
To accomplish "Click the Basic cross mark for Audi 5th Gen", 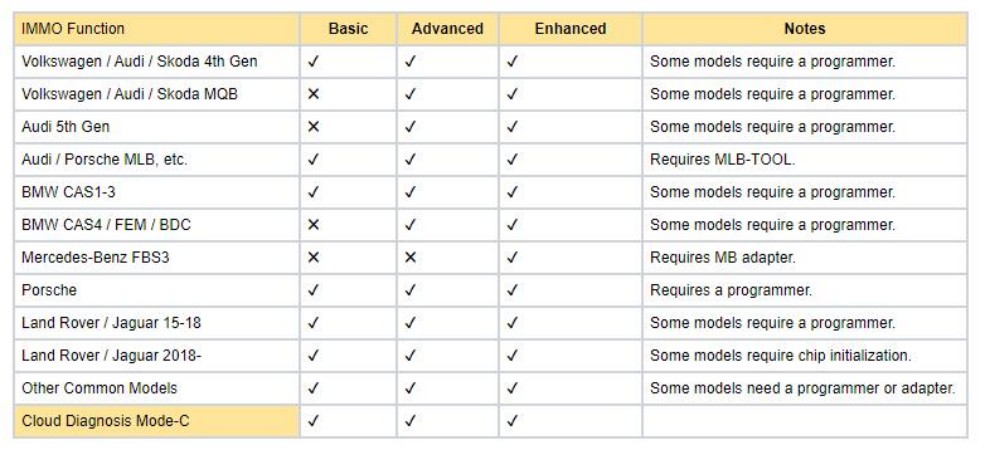I will click(313, 127).
